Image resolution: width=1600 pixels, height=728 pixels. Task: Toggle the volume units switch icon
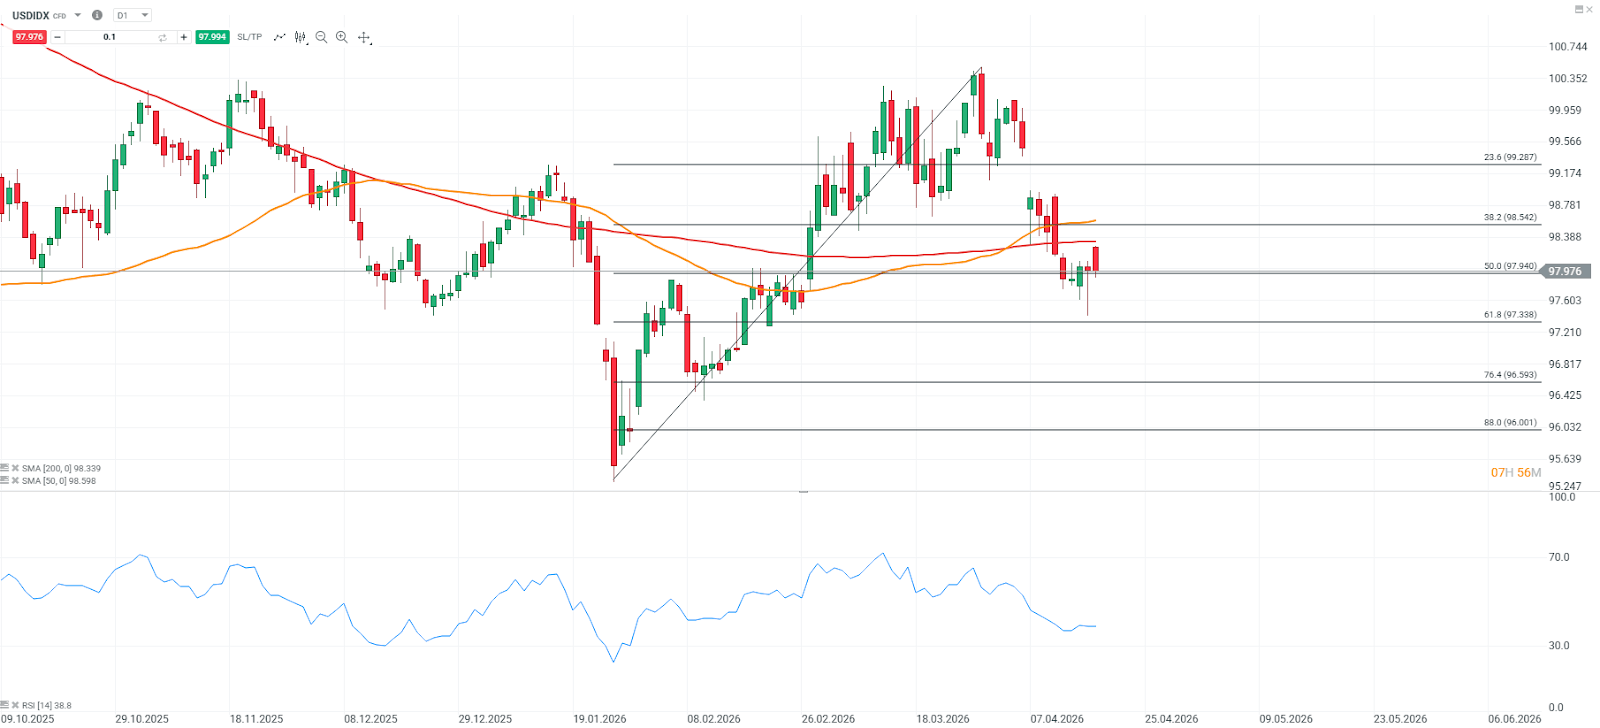162,37
